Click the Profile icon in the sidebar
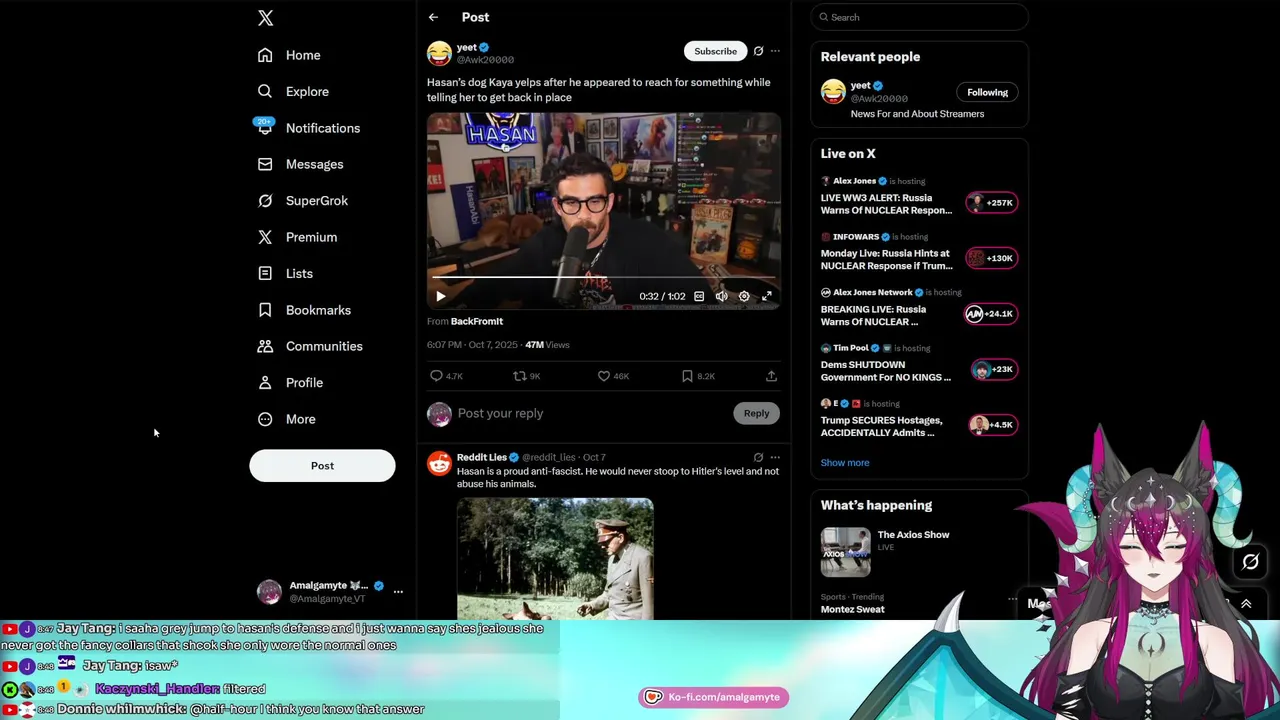This screenshot has height=720, width=1280. (x=265, y=383)
